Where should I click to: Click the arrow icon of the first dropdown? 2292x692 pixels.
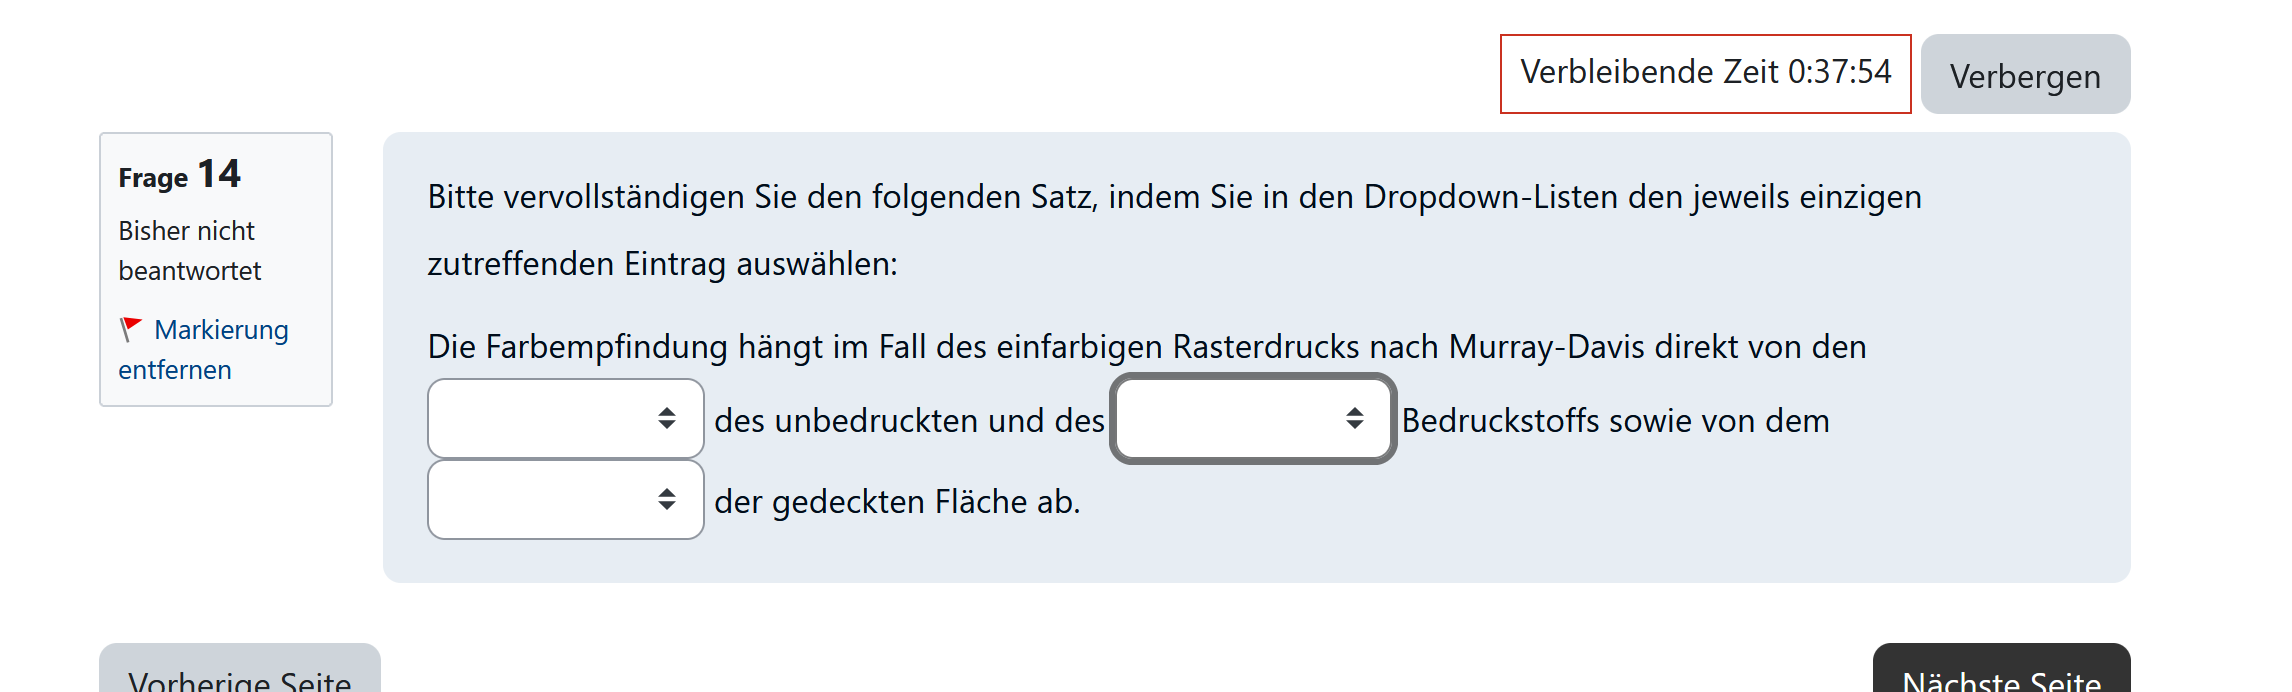pos(667,418)
